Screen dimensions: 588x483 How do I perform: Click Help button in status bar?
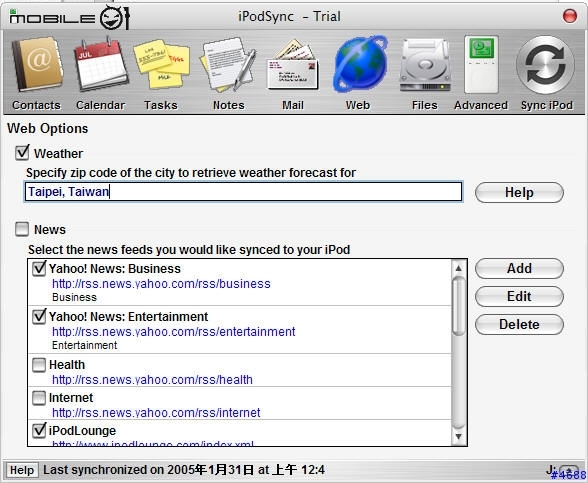tap(22, 470)
